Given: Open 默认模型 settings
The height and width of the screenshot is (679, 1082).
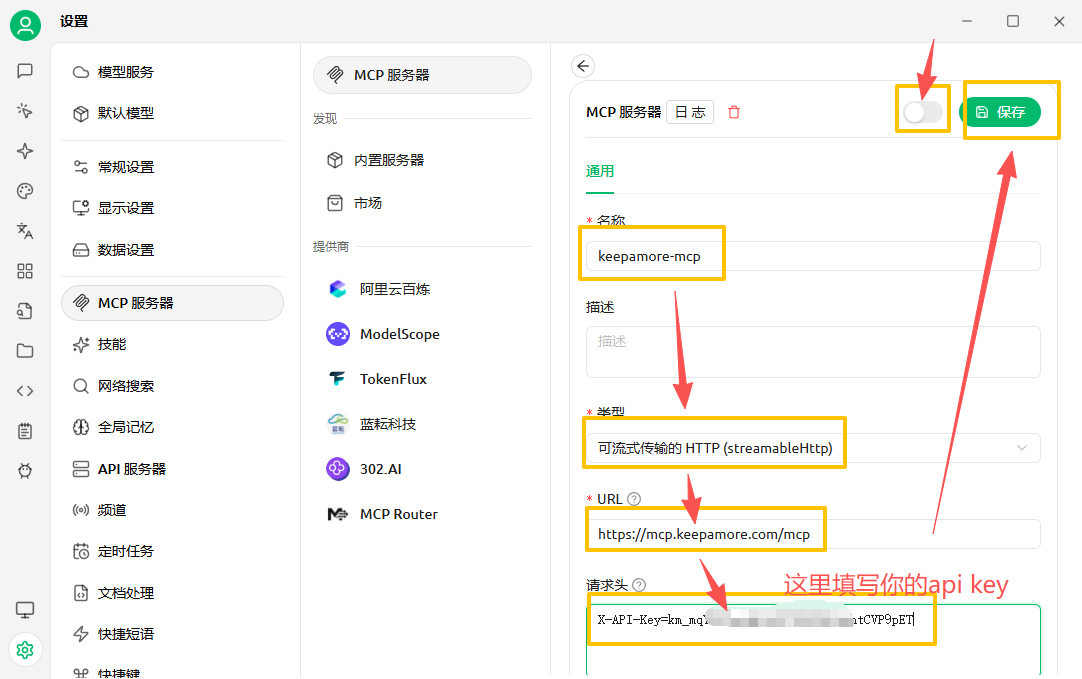Looking at the screenshot, I should click(173, 113).
